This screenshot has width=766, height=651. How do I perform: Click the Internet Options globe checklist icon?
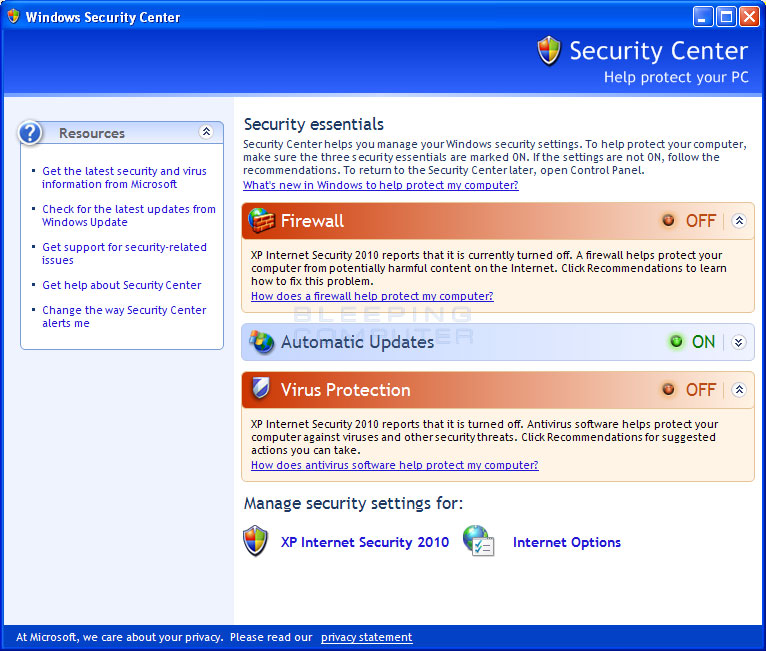pos(478,541)
